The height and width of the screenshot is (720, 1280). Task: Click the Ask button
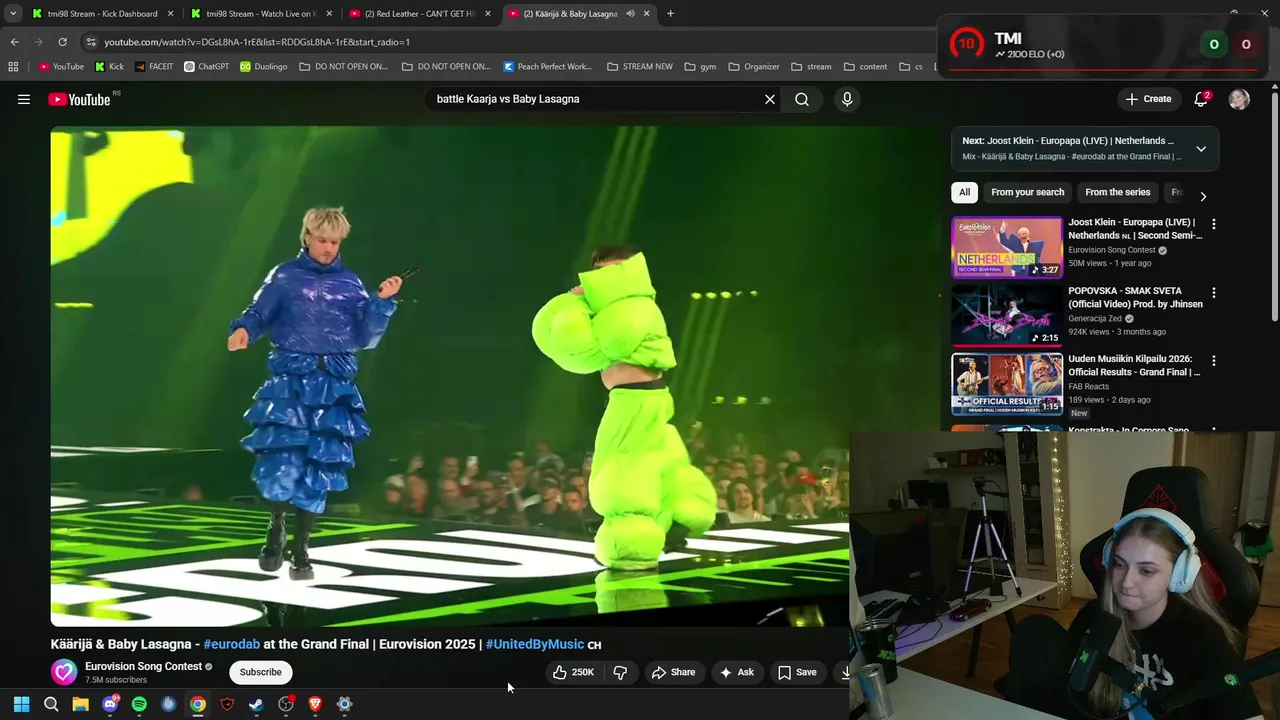point(736,672)
